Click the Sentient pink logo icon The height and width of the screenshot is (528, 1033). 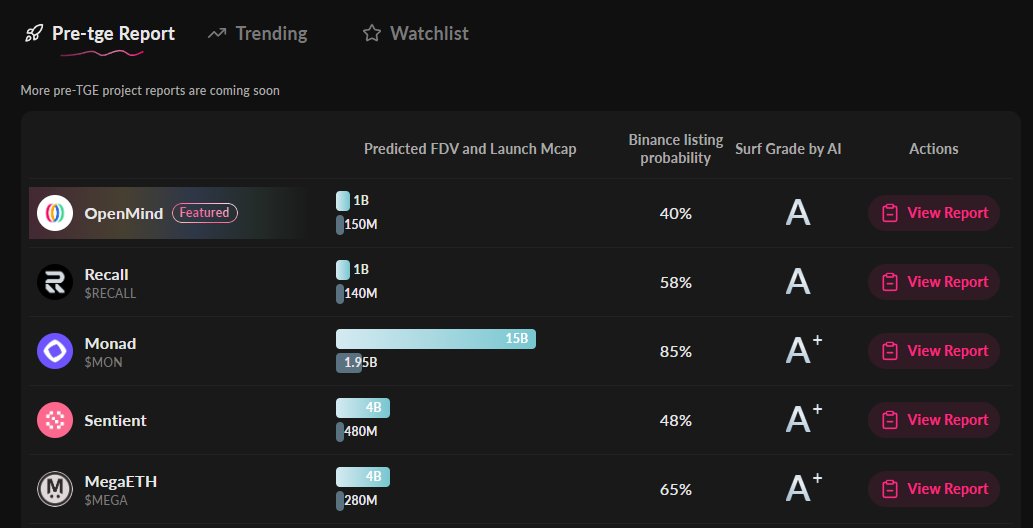(55, 420)
